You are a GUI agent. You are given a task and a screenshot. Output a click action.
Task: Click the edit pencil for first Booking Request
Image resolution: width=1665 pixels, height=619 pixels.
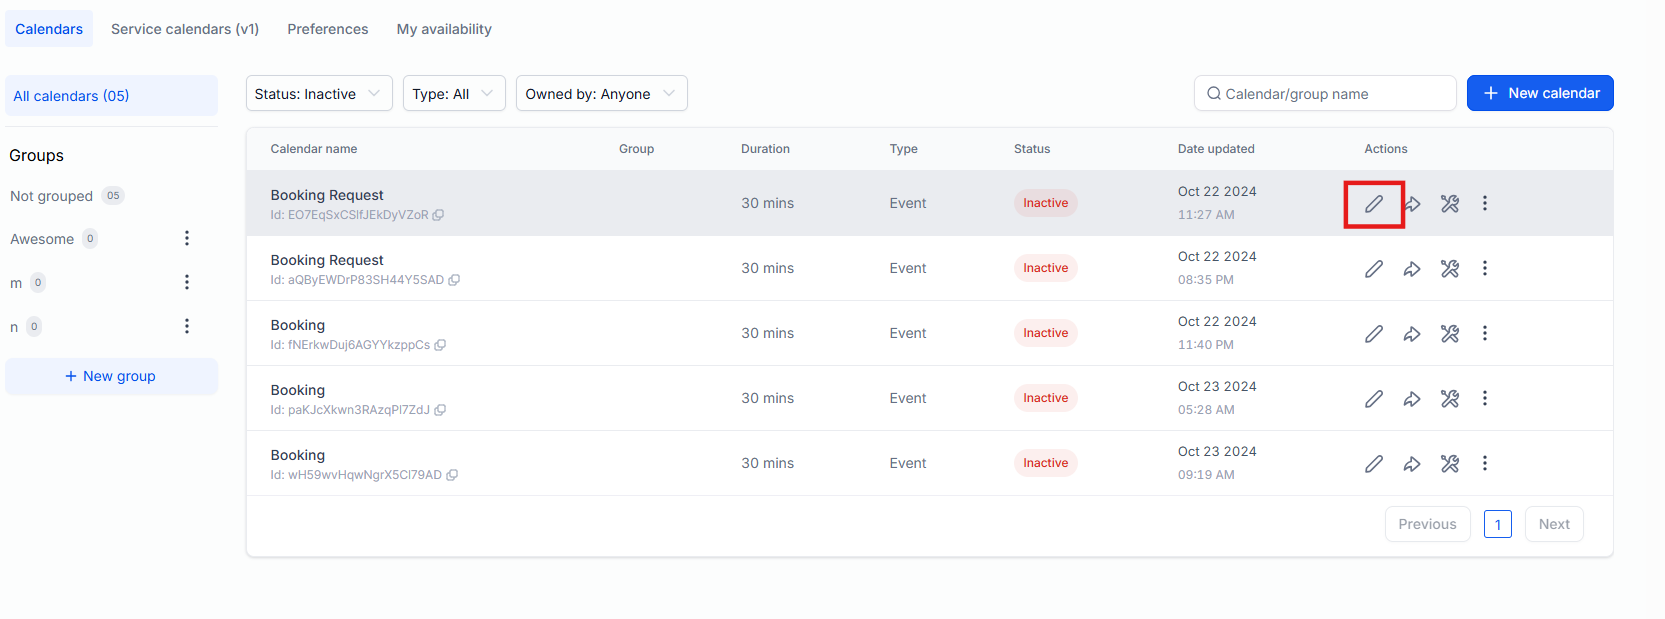coord(1374,204)
